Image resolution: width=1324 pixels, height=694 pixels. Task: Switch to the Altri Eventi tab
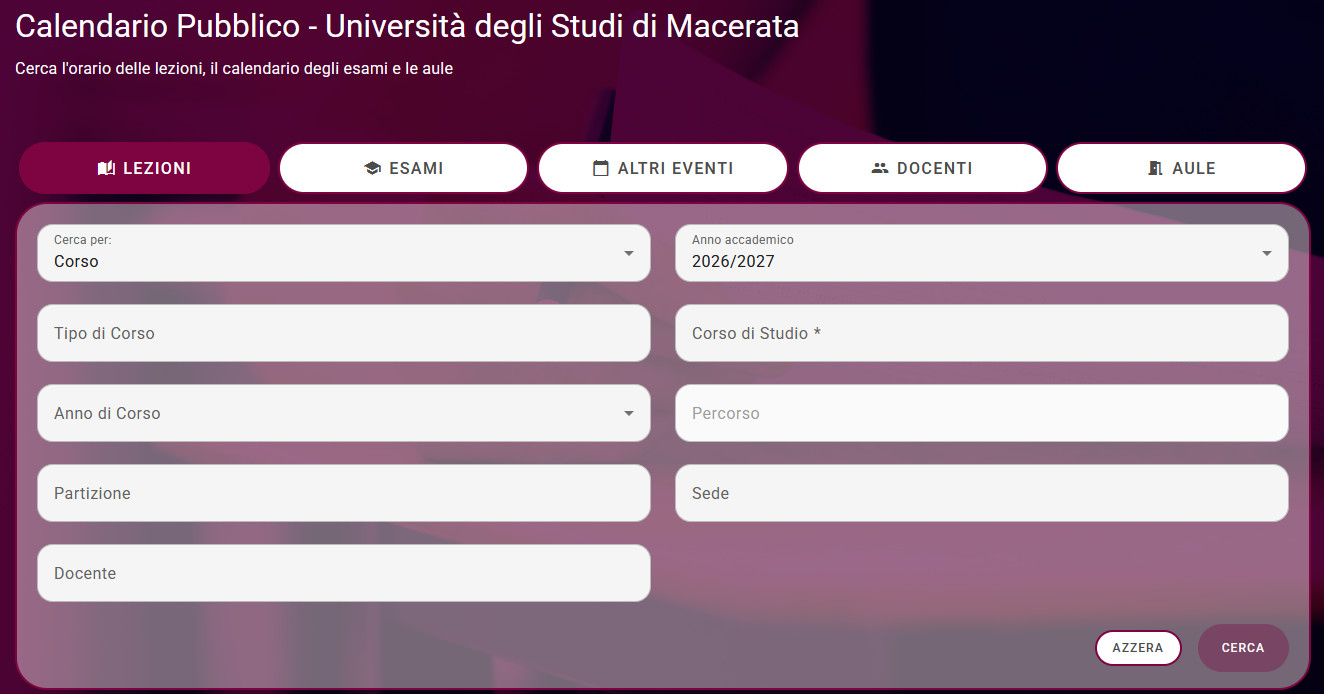pyautogui.click(x=663, y=168)
